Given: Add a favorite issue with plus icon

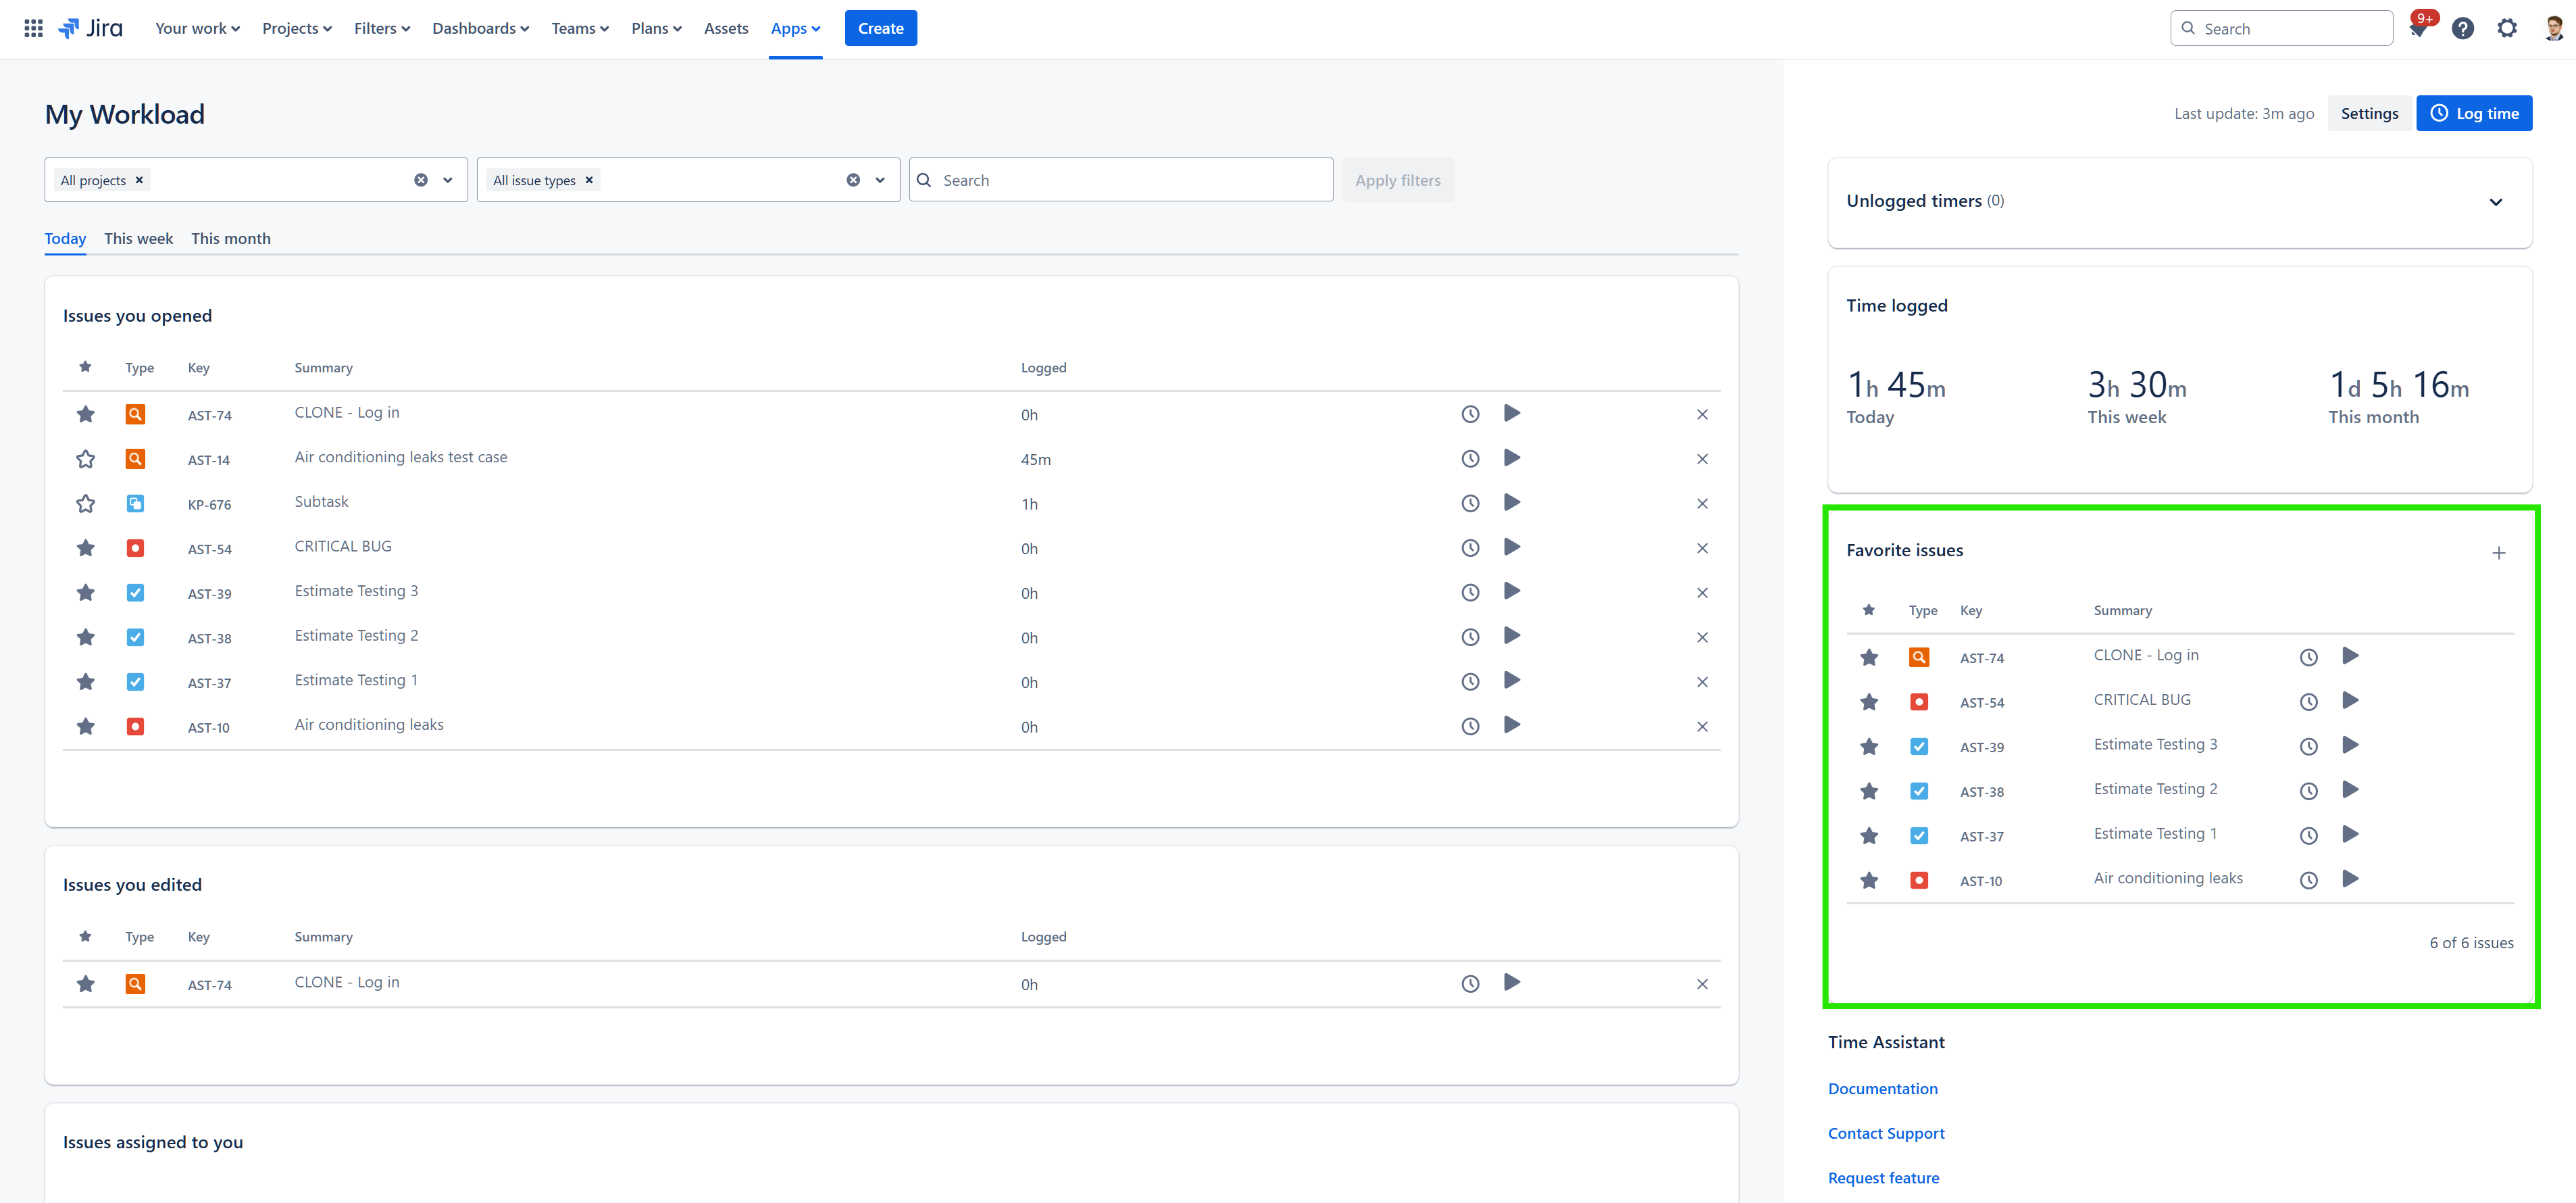Looking at the screenshot, I should coord(2498,553).
